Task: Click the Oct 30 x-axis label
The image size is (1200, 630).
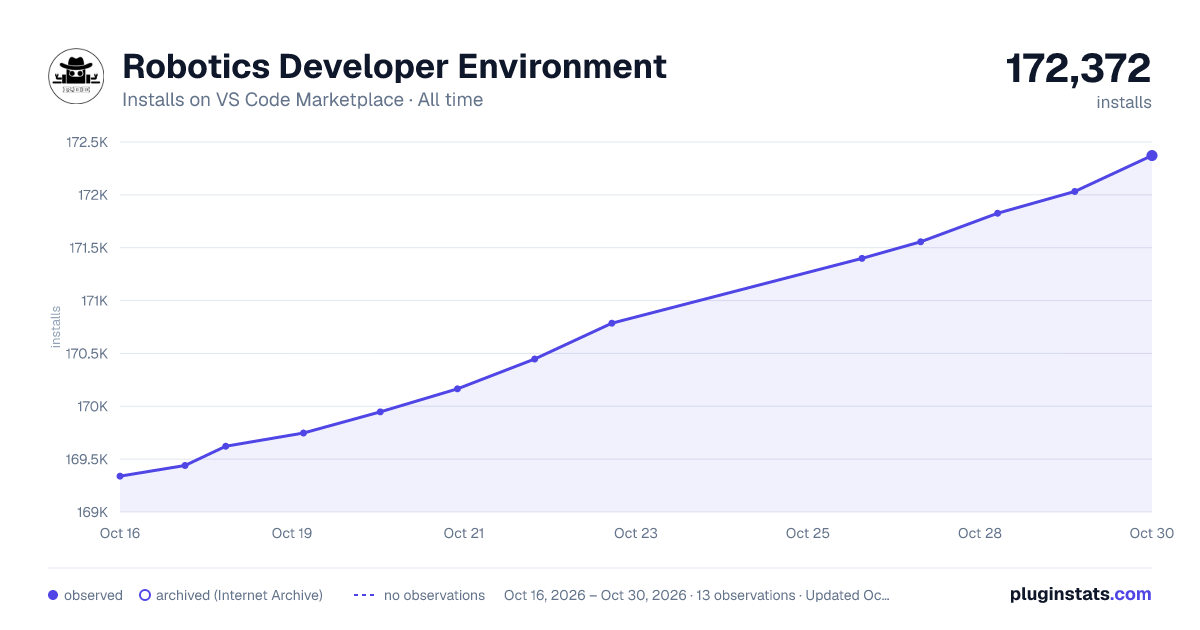Action: [1150, 533]
